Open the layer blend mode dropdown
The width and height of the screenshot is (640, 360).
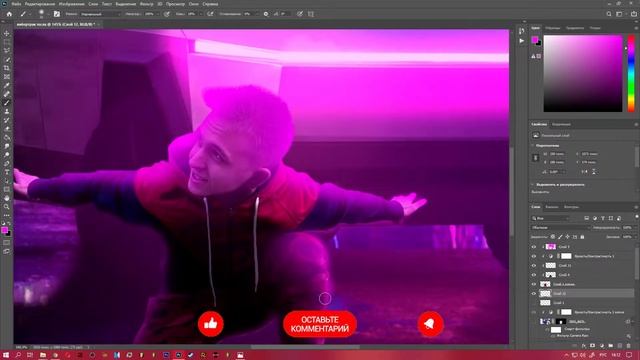click(x=561, y=227)
